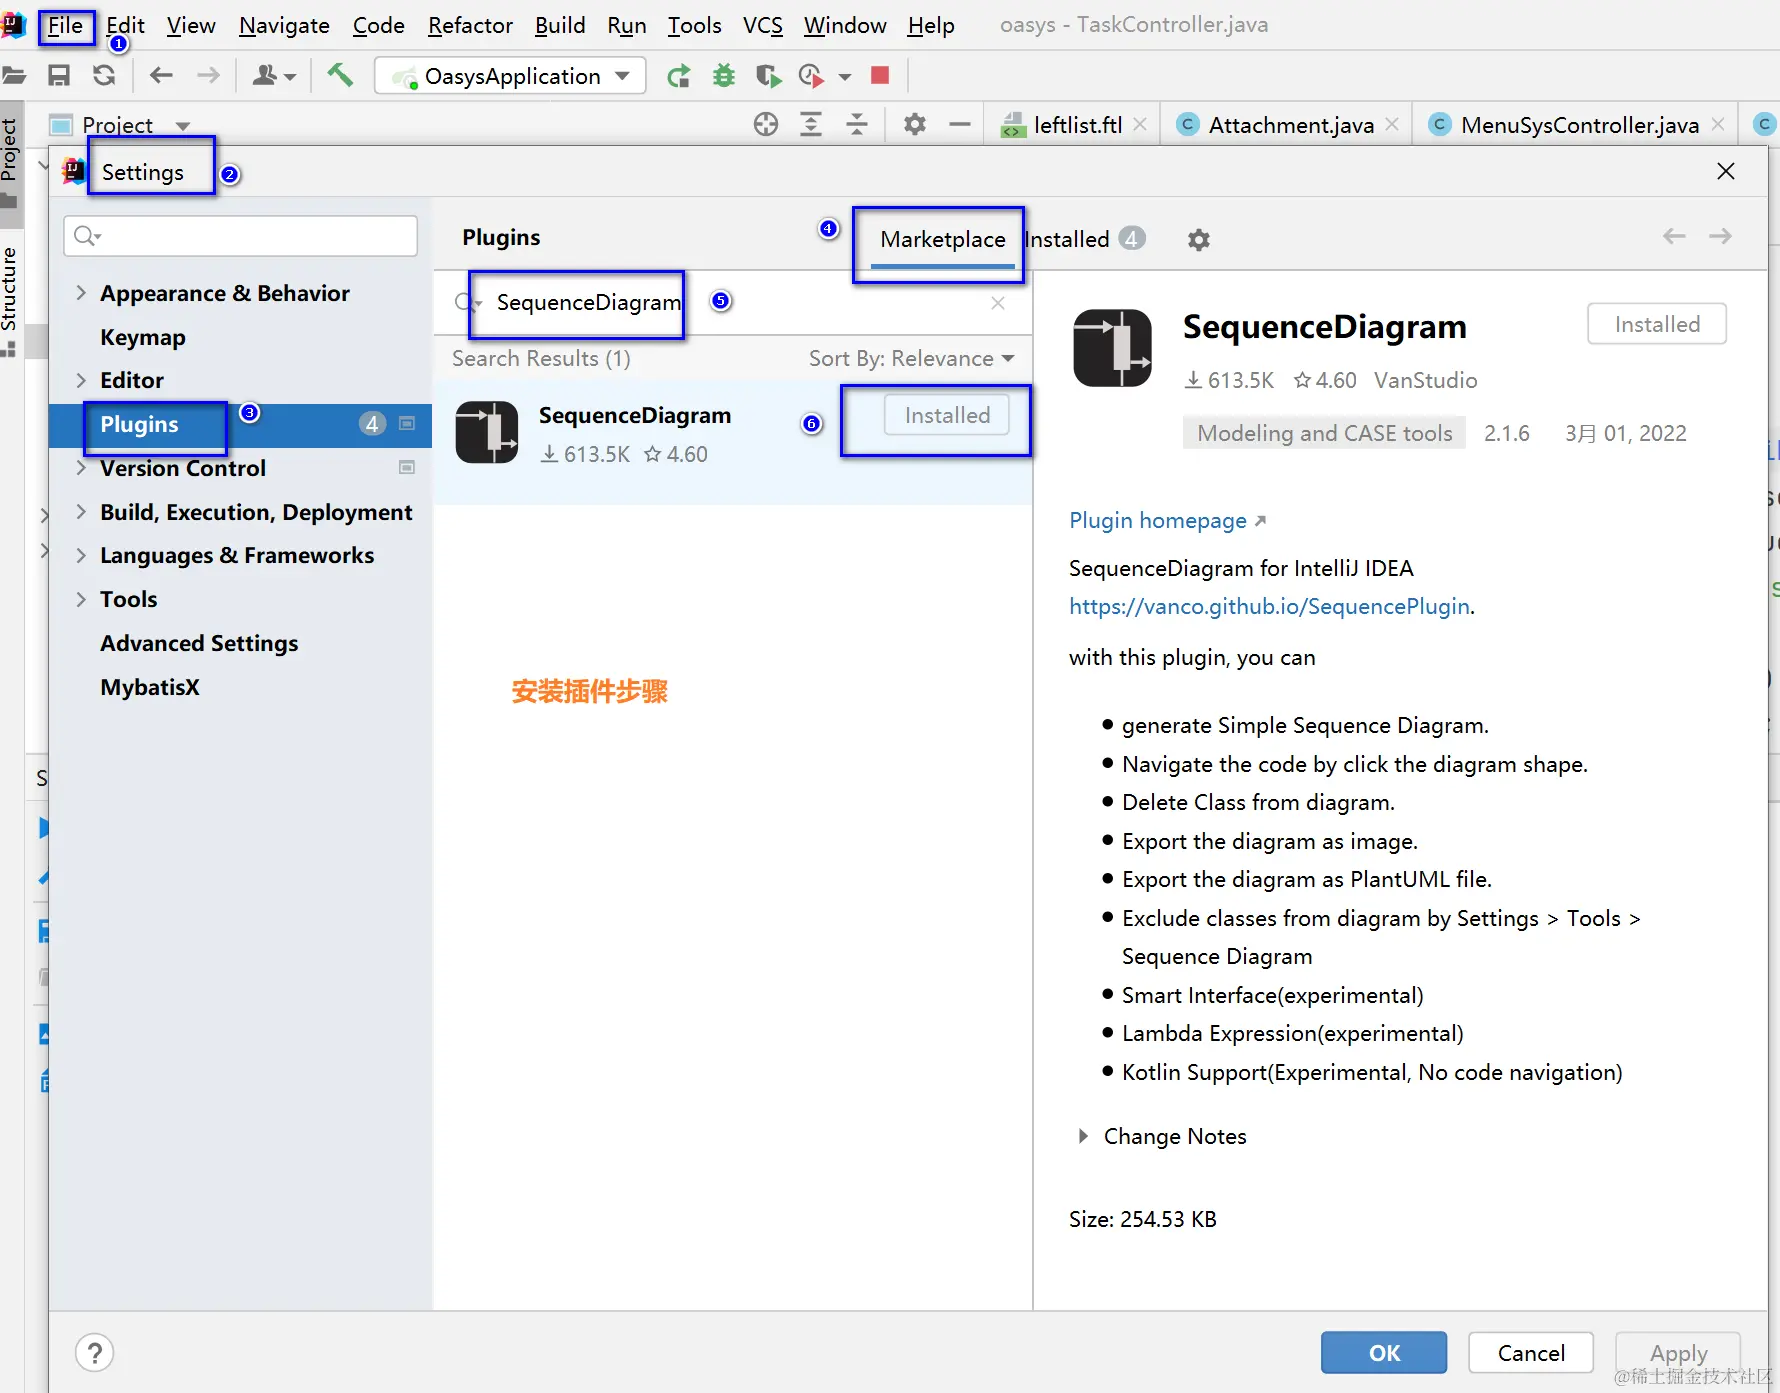Image resolution: width=1780 pixels, height=1393 pixels.
Task: Switch to the Installed plugins tab
Action: (x=1084, y=240)
